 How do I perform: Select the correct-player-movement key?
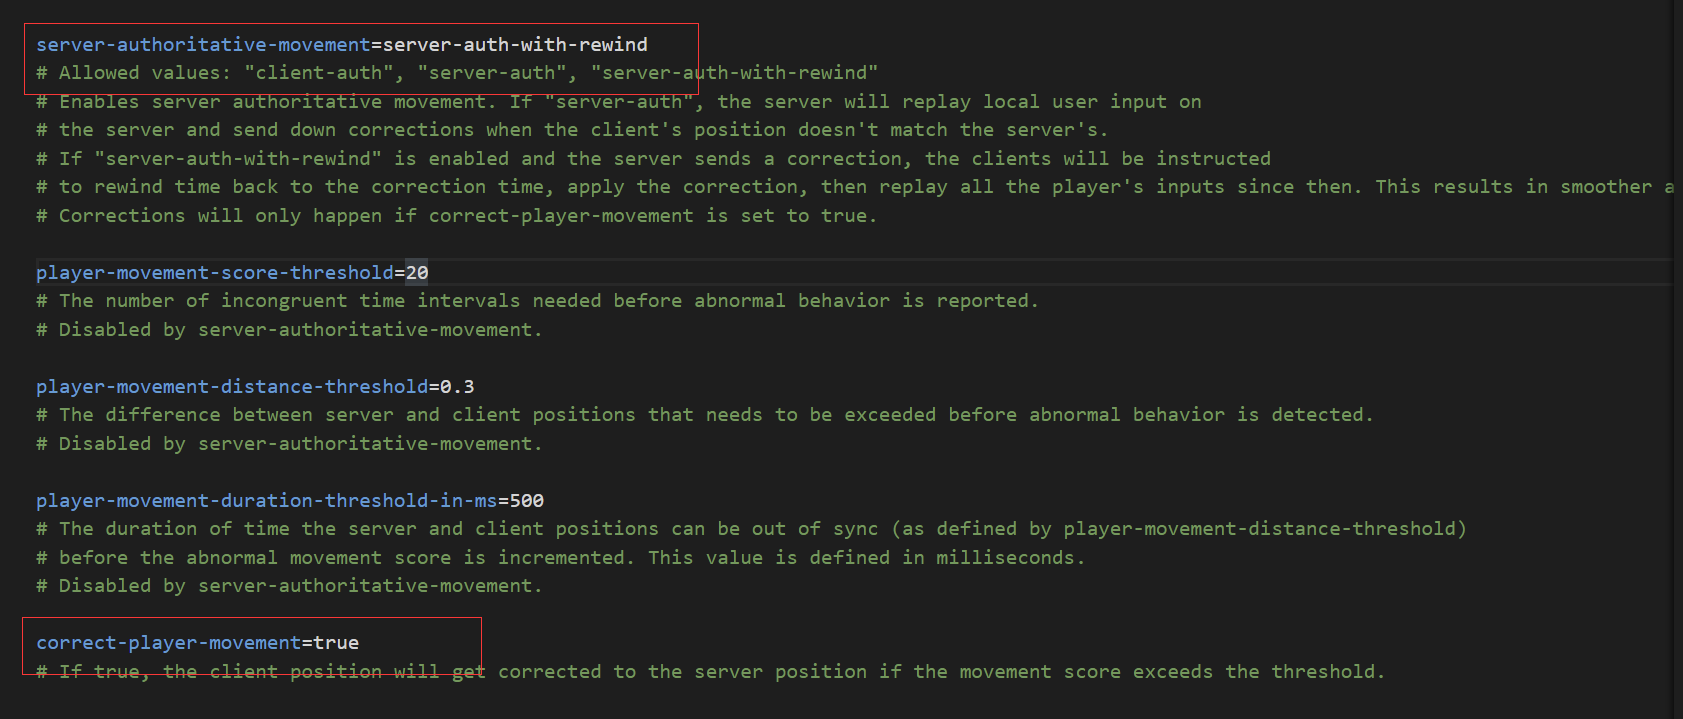[x=168, y=643]
